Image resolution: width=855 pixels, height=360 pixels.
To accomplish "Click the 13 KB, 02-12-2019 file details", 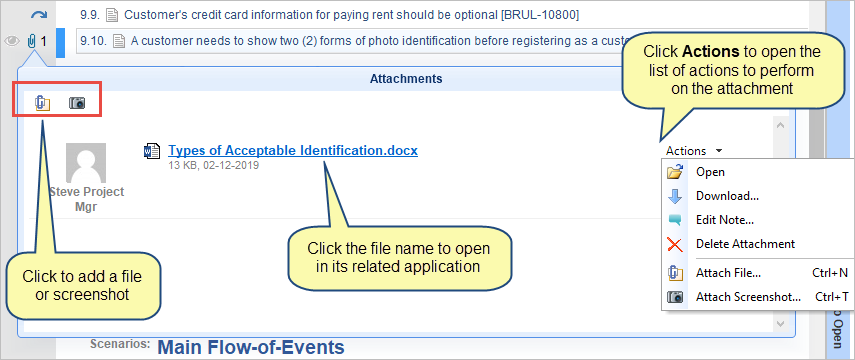I will [213, 165].
